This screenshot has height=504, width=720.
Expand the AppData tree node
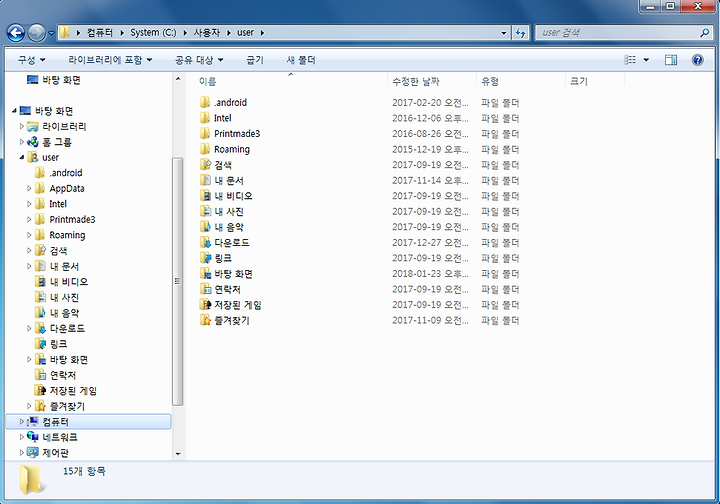pos(29,188)
